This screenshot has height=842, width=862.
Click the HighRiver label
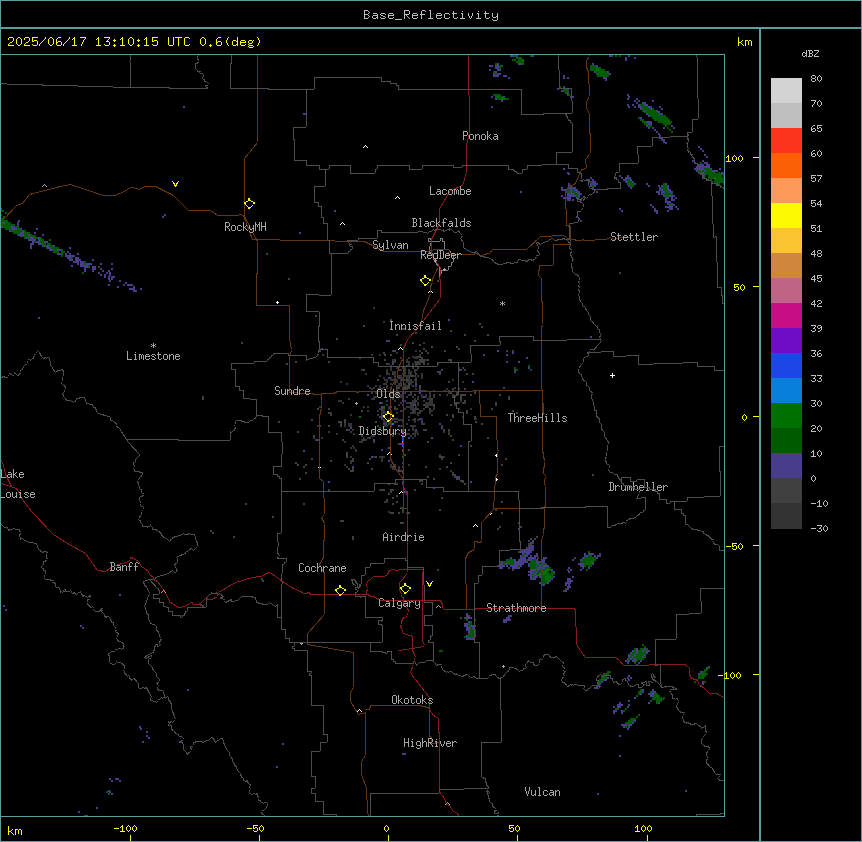coord(430,743)
